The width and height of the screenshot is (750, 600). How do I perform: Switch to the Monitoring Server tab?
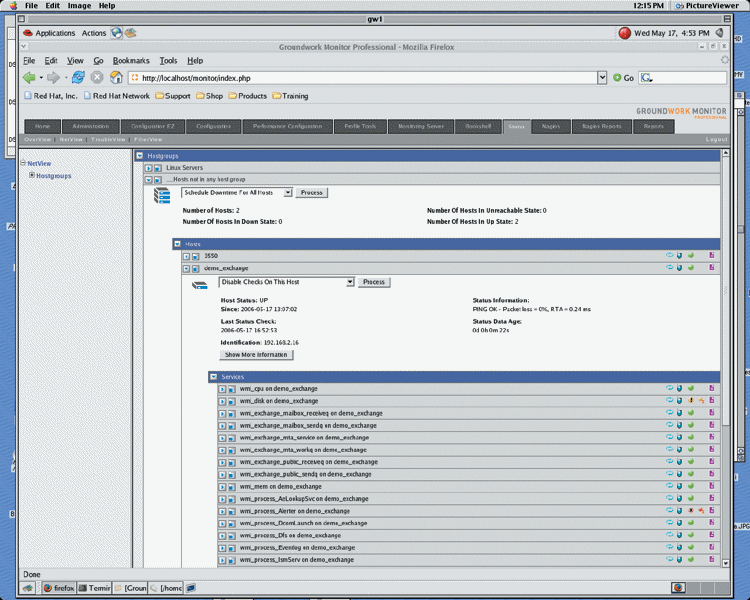(x=421, y=126)
